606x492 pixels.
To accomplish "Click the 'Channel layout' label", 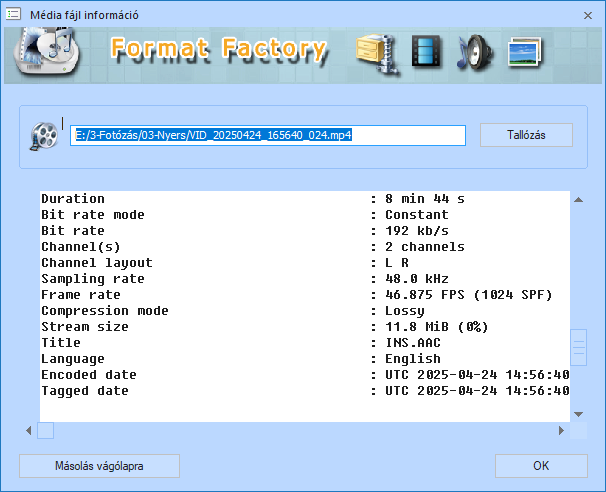I will tap(97, 263).
